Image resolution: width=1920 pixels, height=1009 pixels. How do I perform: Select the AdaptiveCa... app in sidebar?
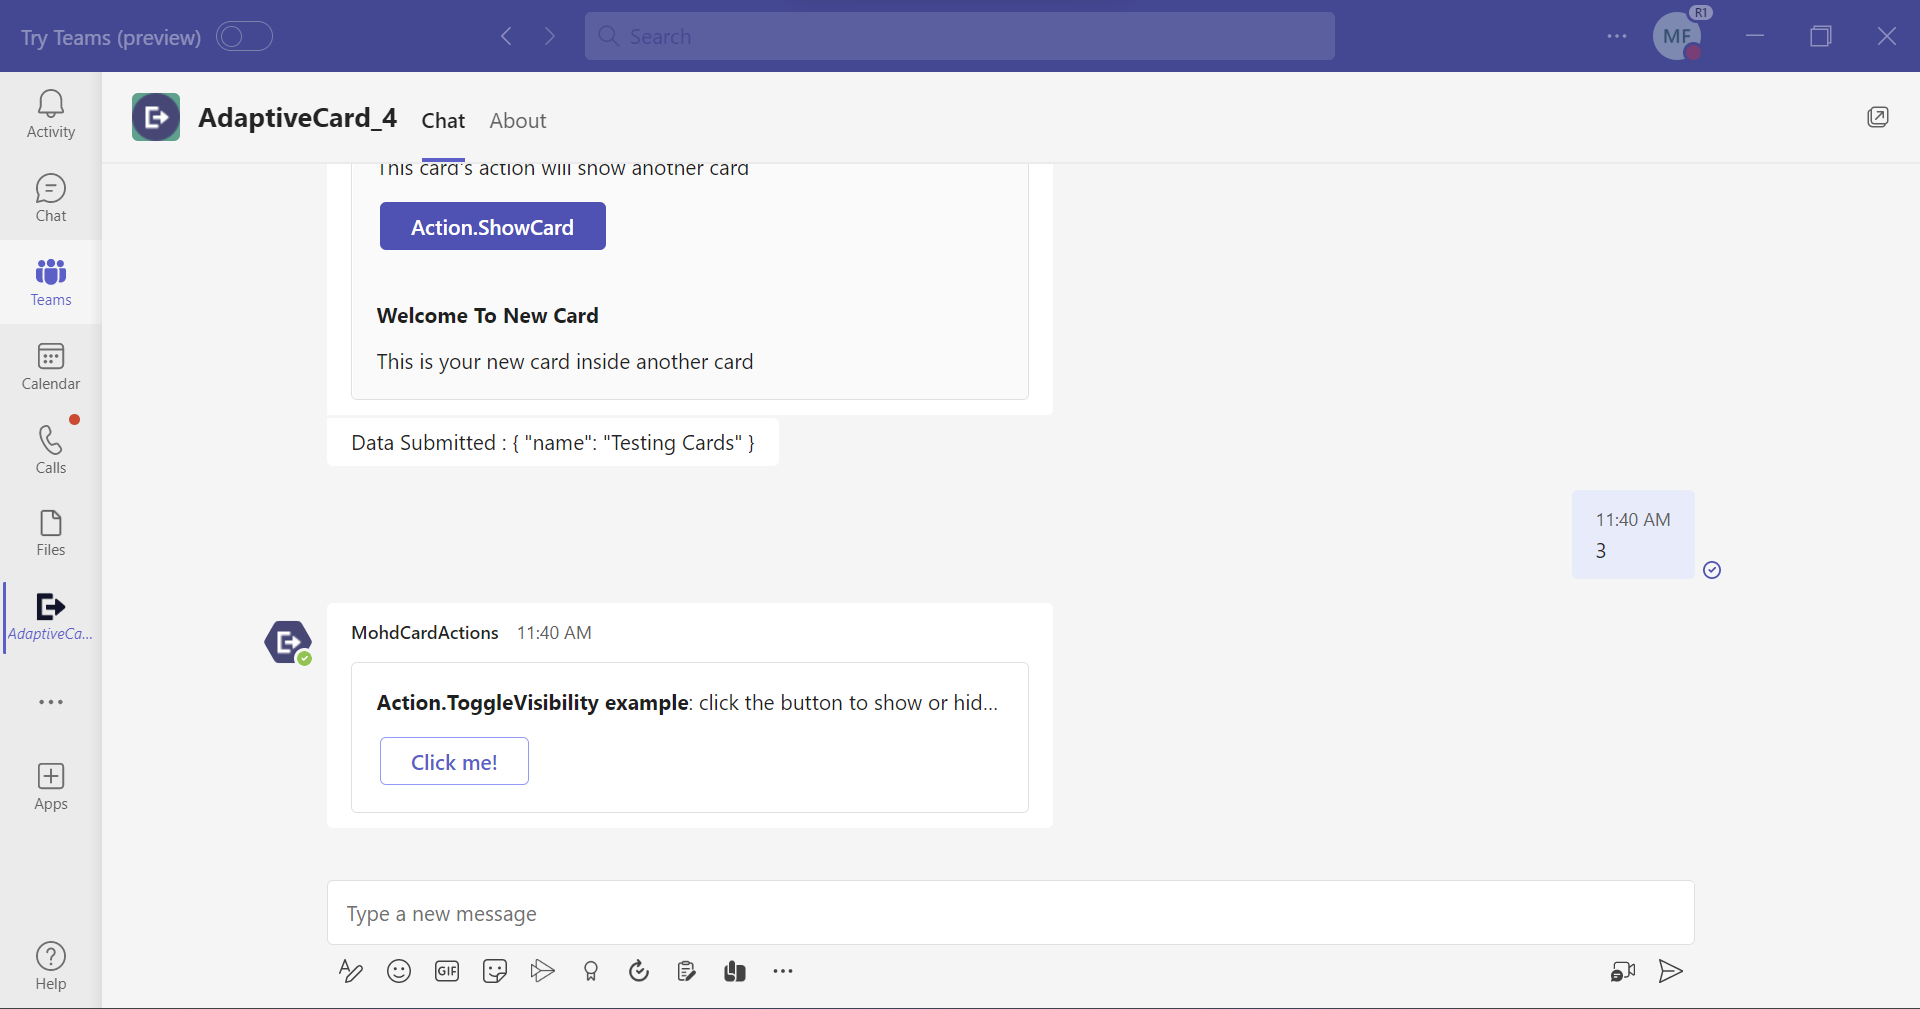(x=51, y=618)
